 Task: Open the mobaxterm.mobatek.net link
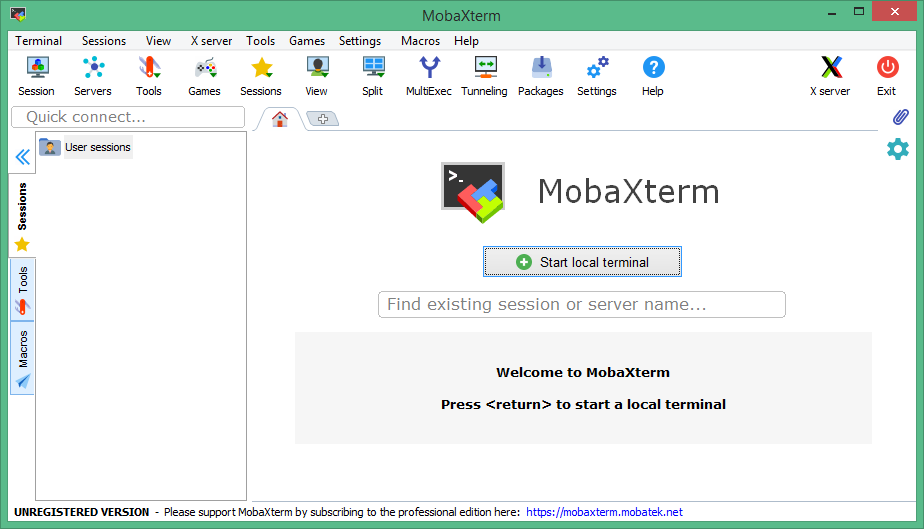click(605, 512)
